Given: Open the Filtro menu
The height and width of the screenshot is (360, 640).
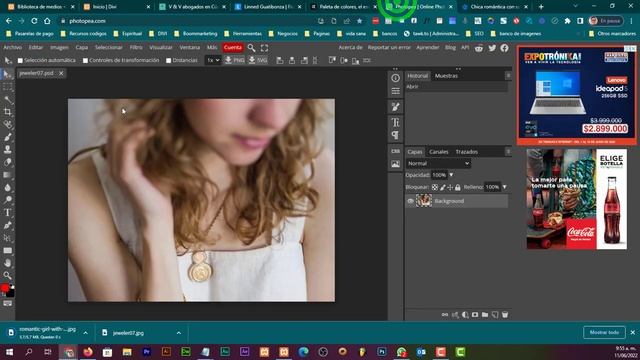Looking at the screenshot, I should point(136,48).
